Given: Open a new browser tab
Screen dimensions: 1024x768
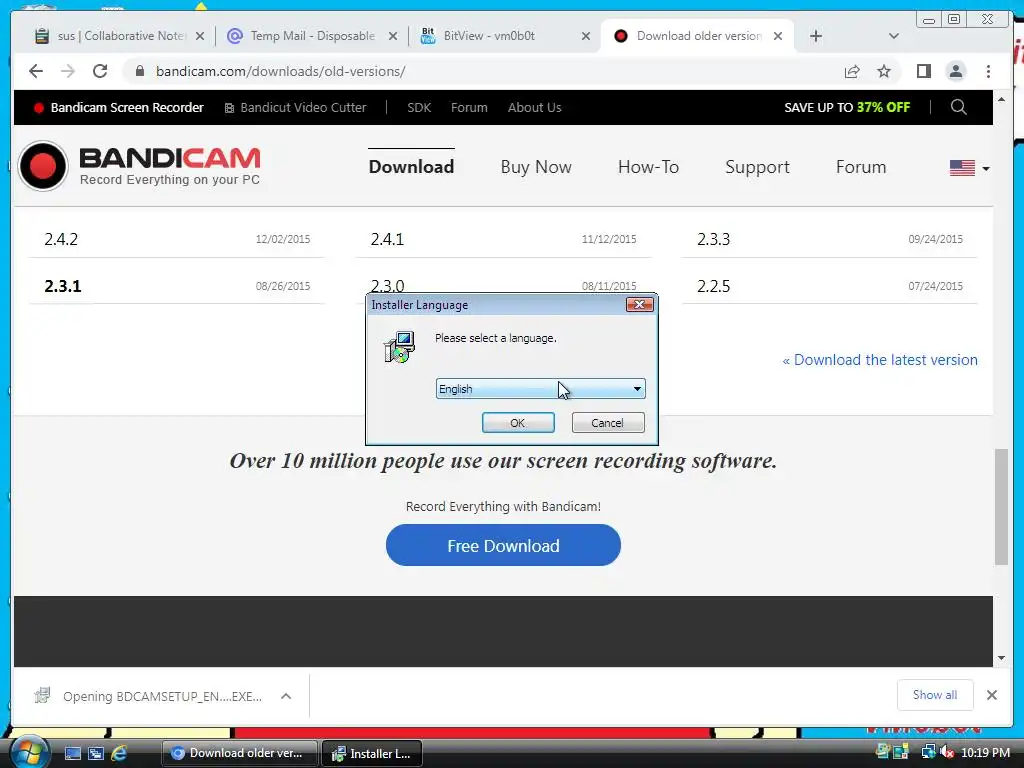Looking at the screenshot, I should [x=816, y=36].
